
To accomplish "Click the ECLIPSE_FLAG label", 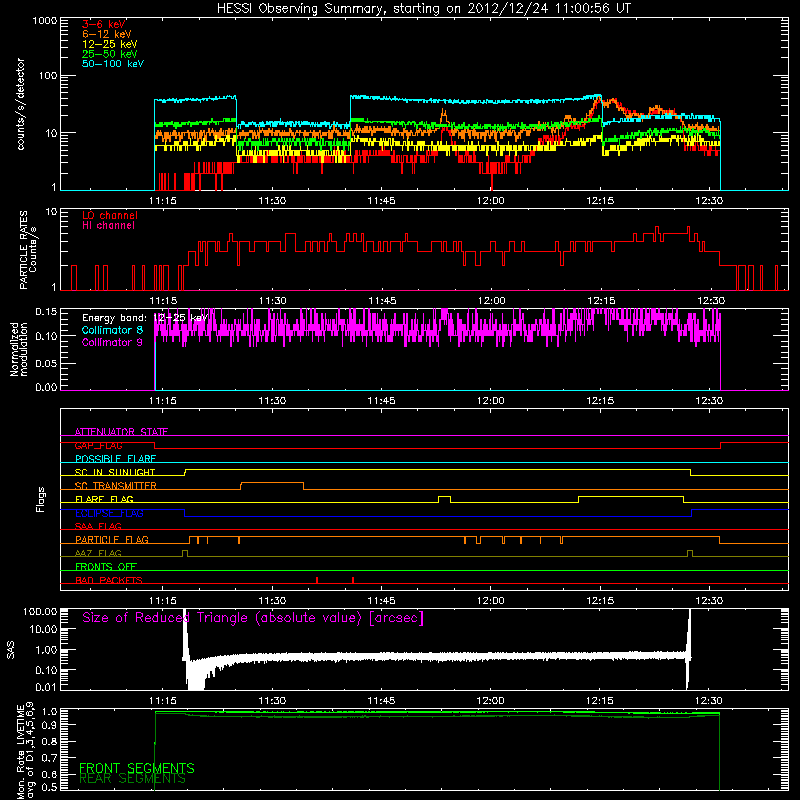I will (x=109, y=513).
